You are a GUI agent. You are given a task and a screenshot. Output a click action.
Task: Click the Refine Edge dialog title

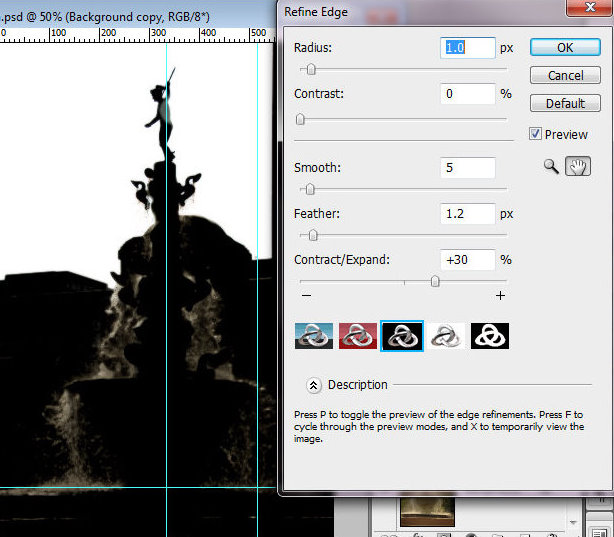coord(316,12)
